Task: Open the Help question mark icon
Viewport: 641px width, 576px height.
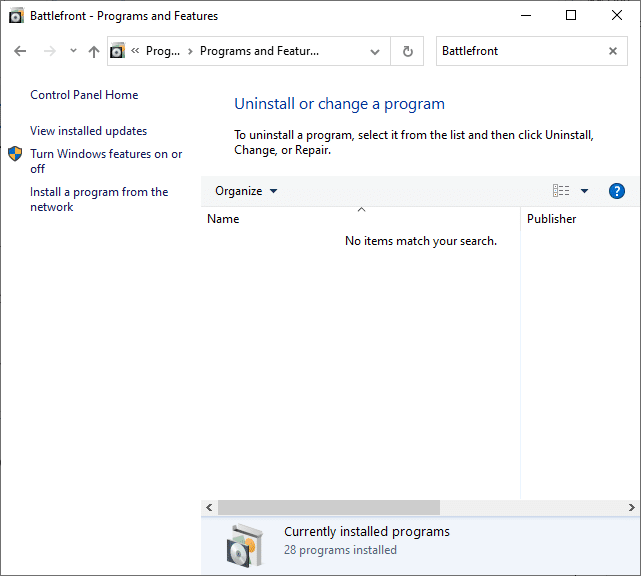Action: (616, 191)
